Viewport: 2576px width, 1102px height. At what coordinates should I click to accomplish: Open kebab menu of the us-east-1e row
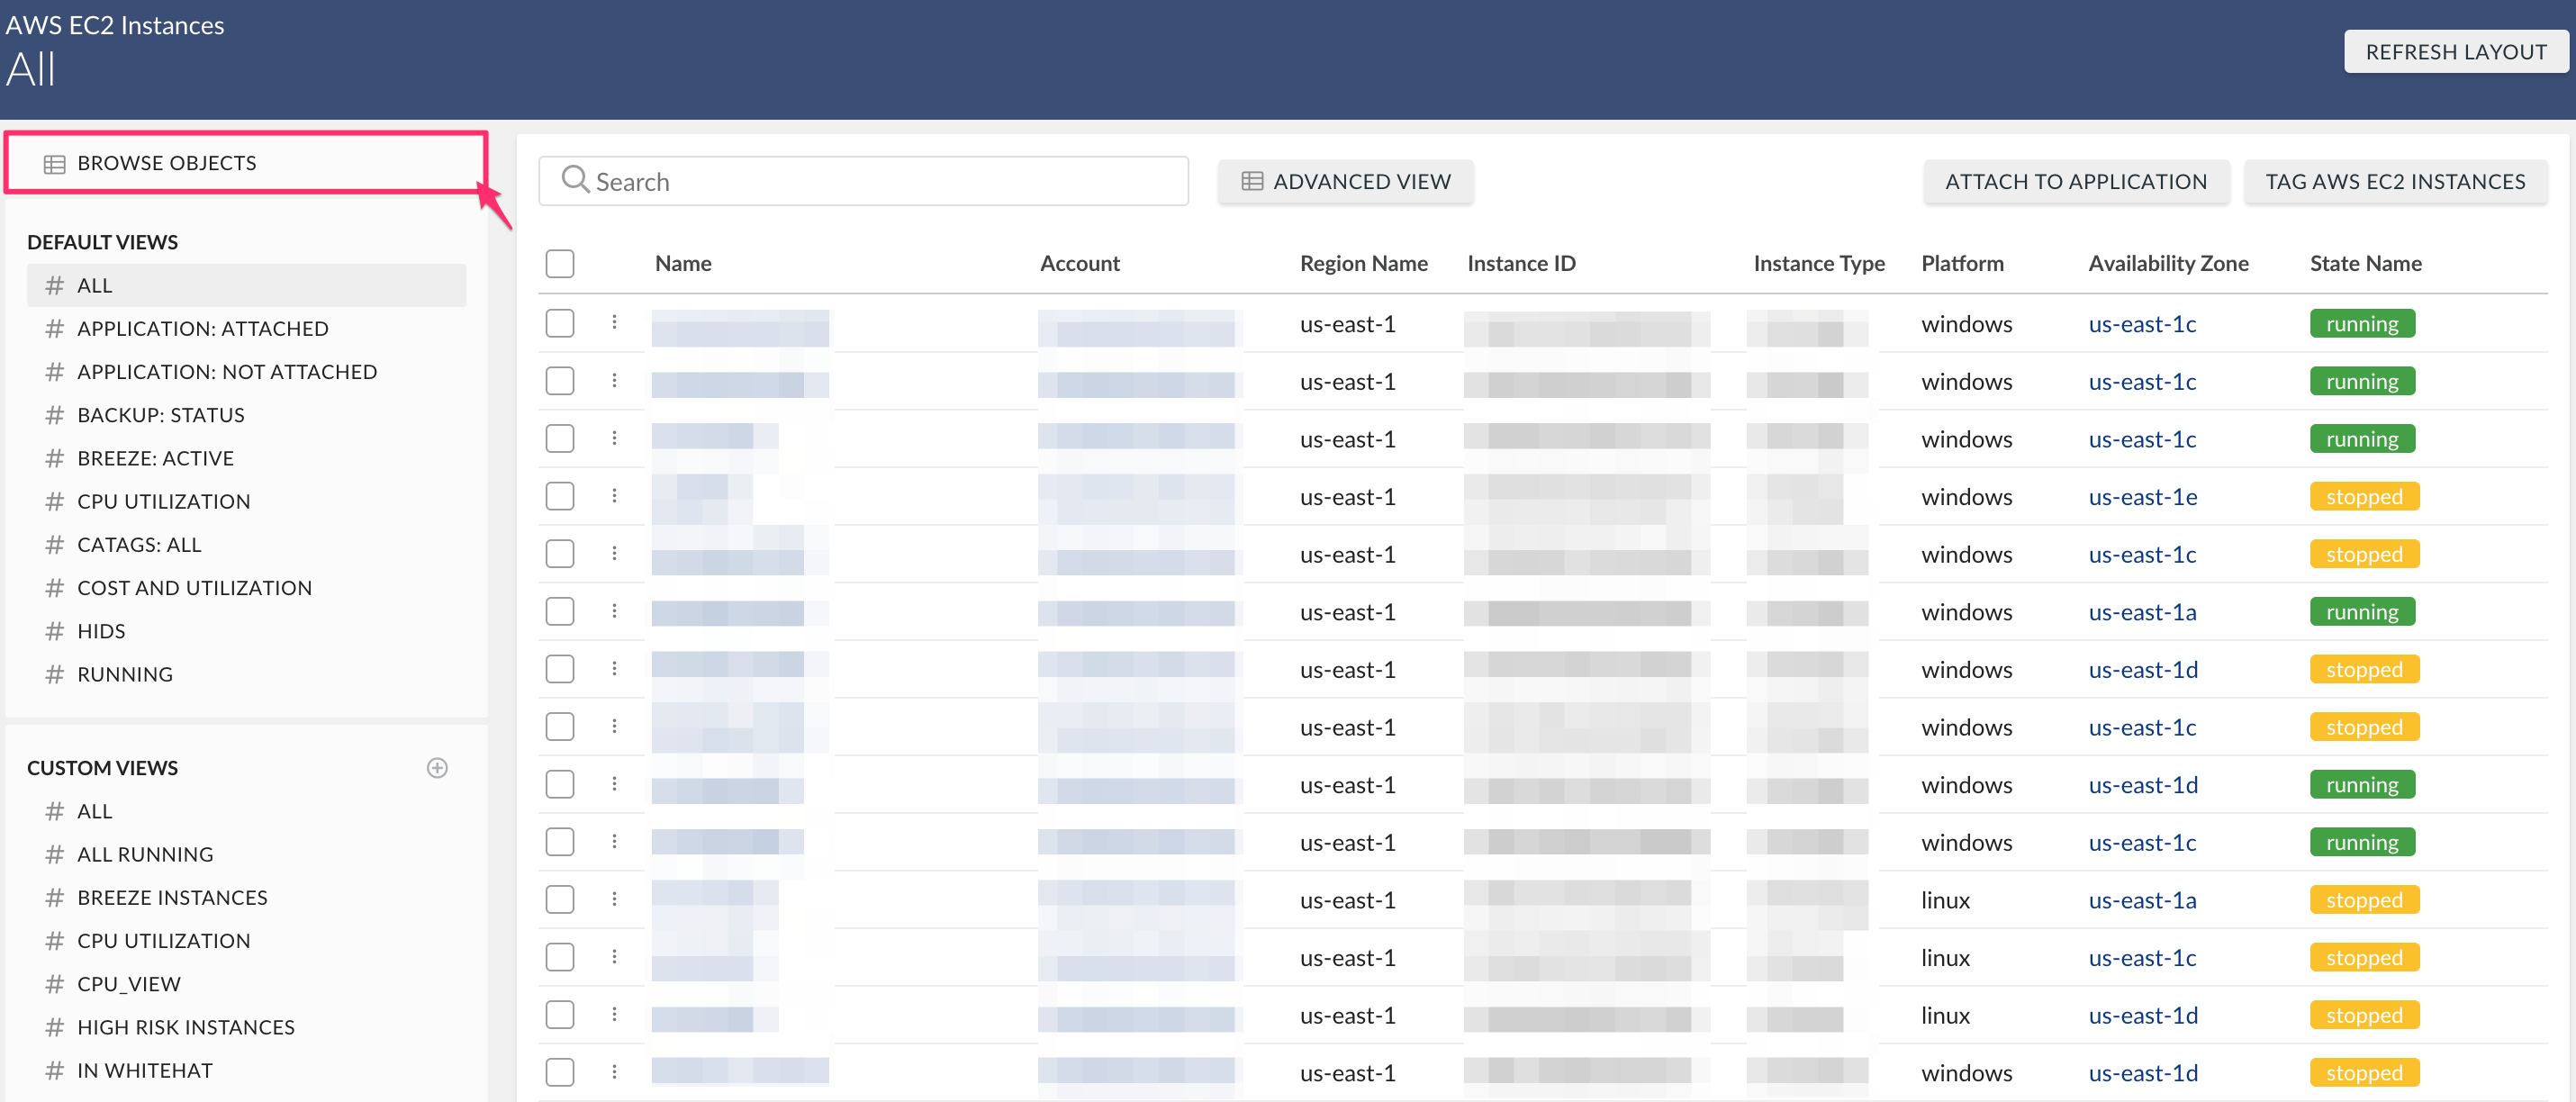[614, 496]
